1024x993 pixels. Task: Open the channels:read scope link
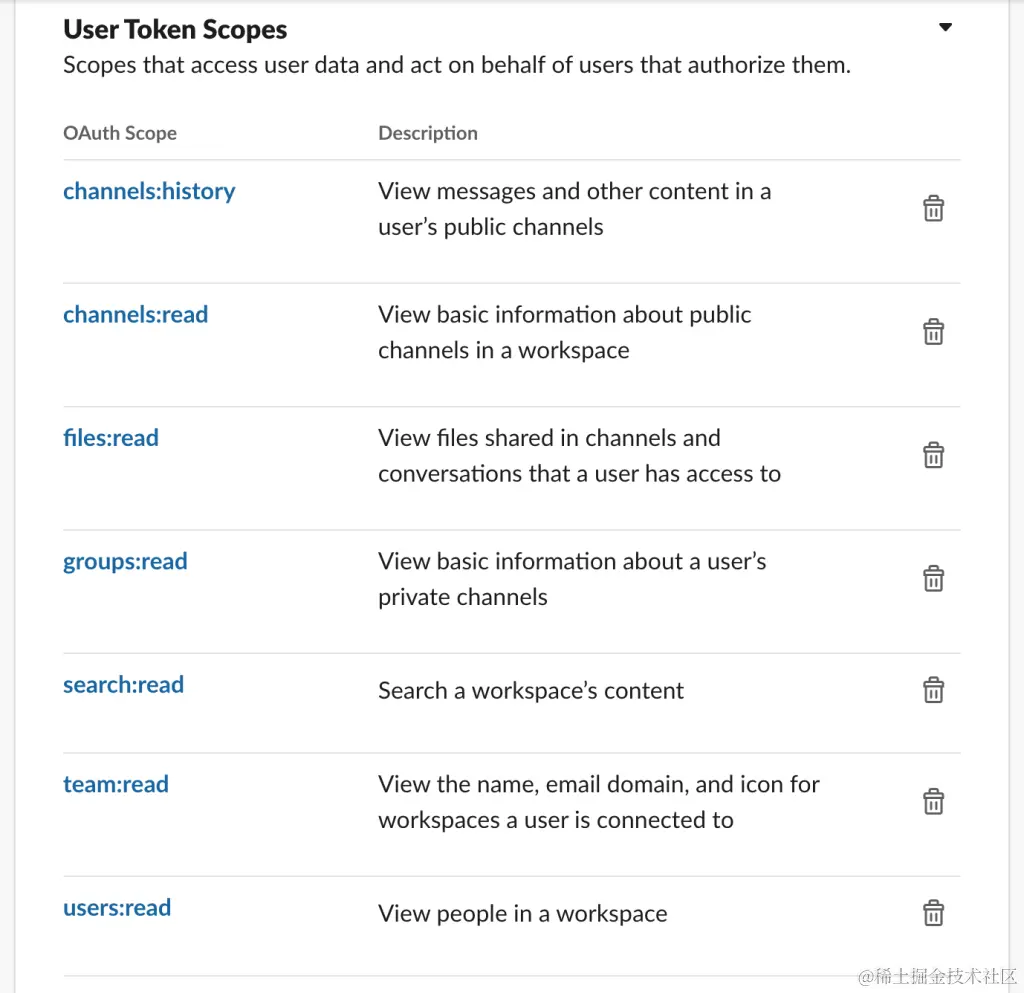pos(135,314)
